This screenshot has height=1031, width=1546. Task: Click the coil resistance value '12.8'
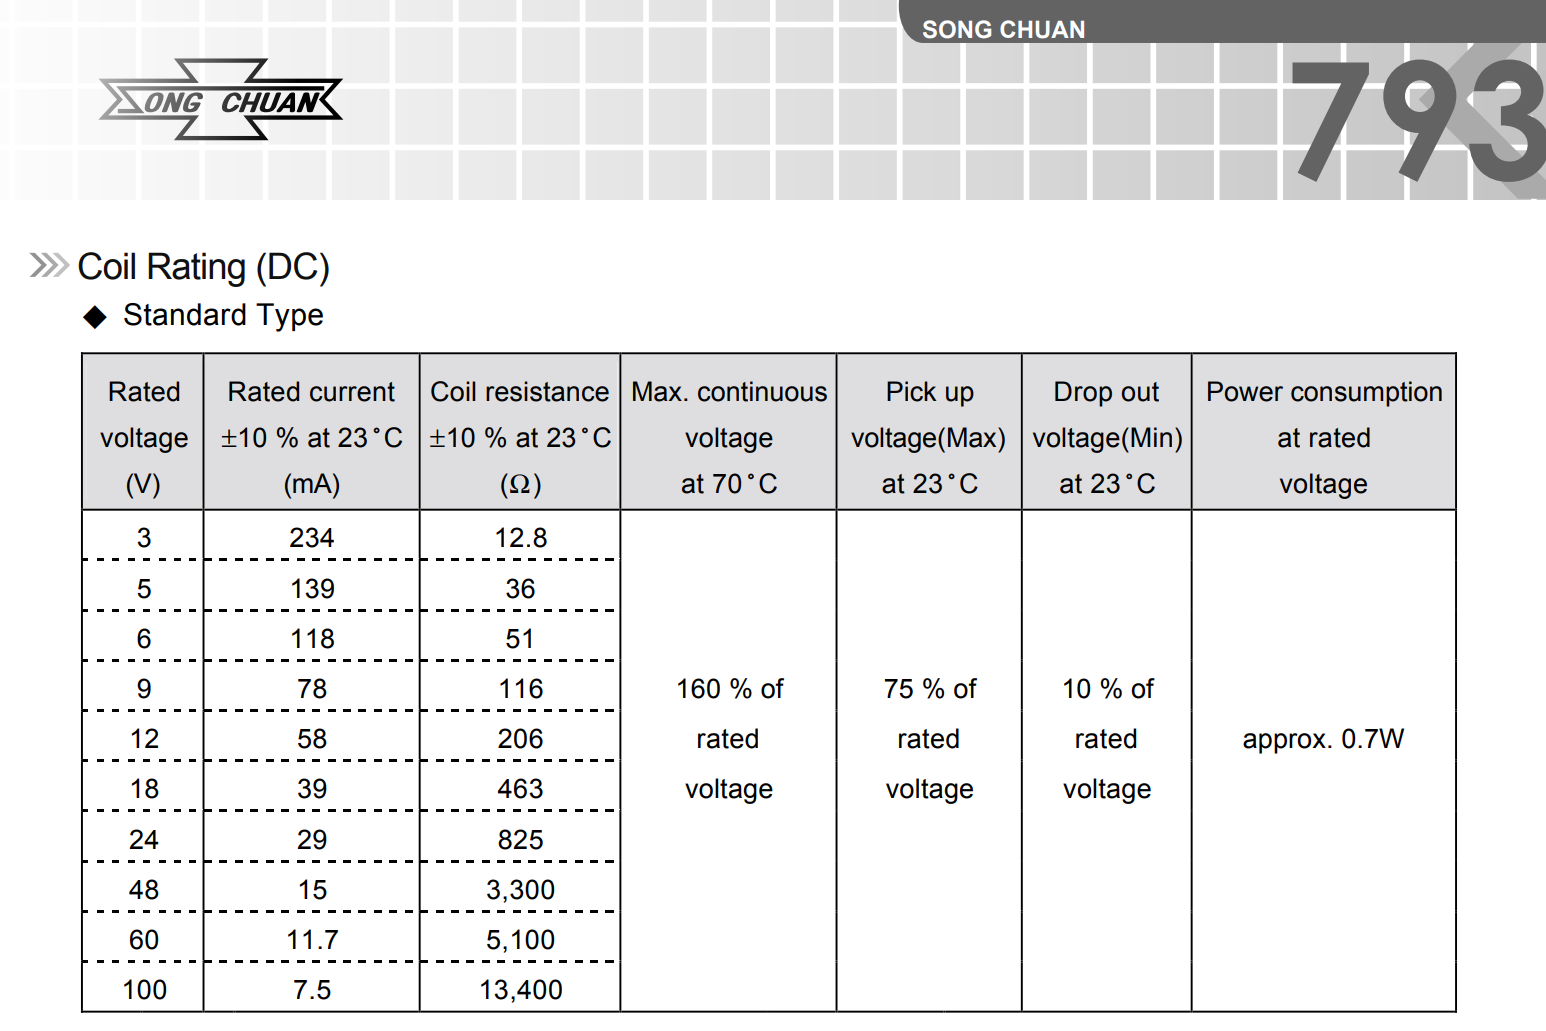point(521,538)
